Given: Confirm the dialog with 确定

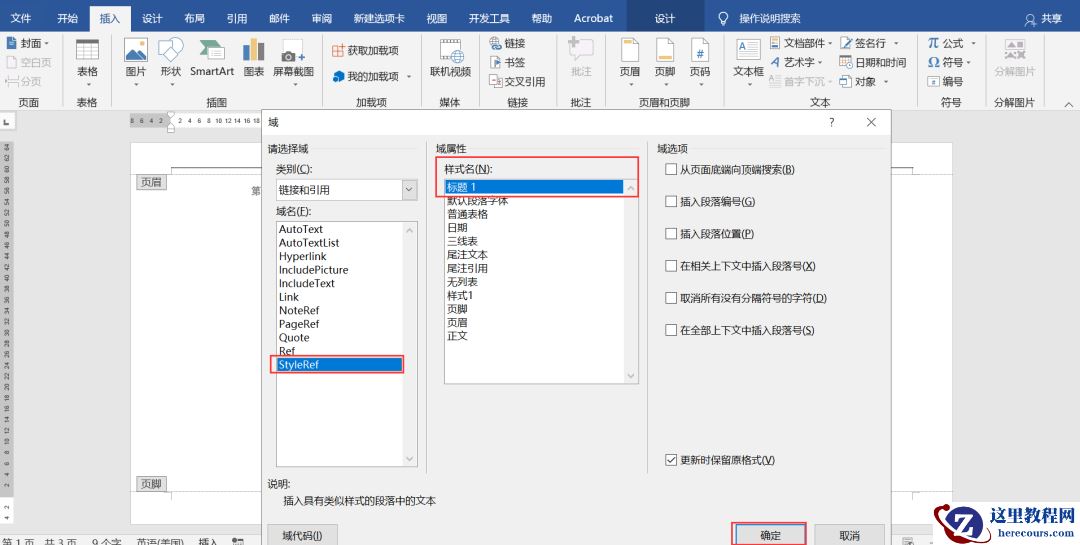Looking at the screenshot, I should [770, 535].
